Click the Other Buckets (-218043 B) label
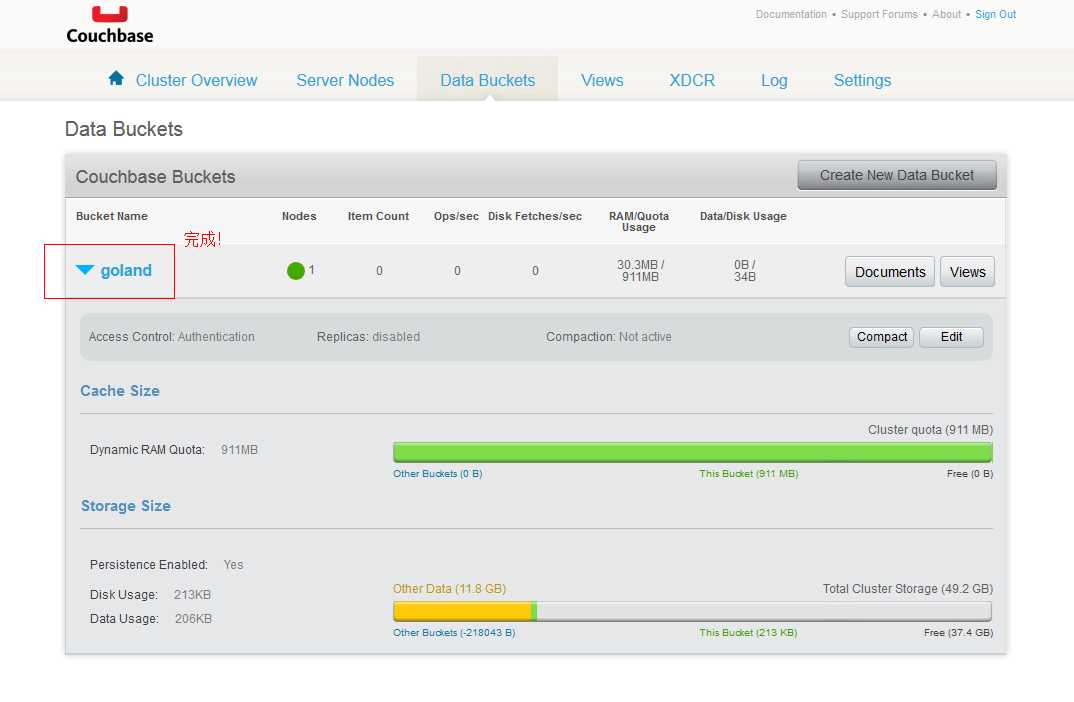The width and height of the screenshot is (1074, 702). (454, 633)
